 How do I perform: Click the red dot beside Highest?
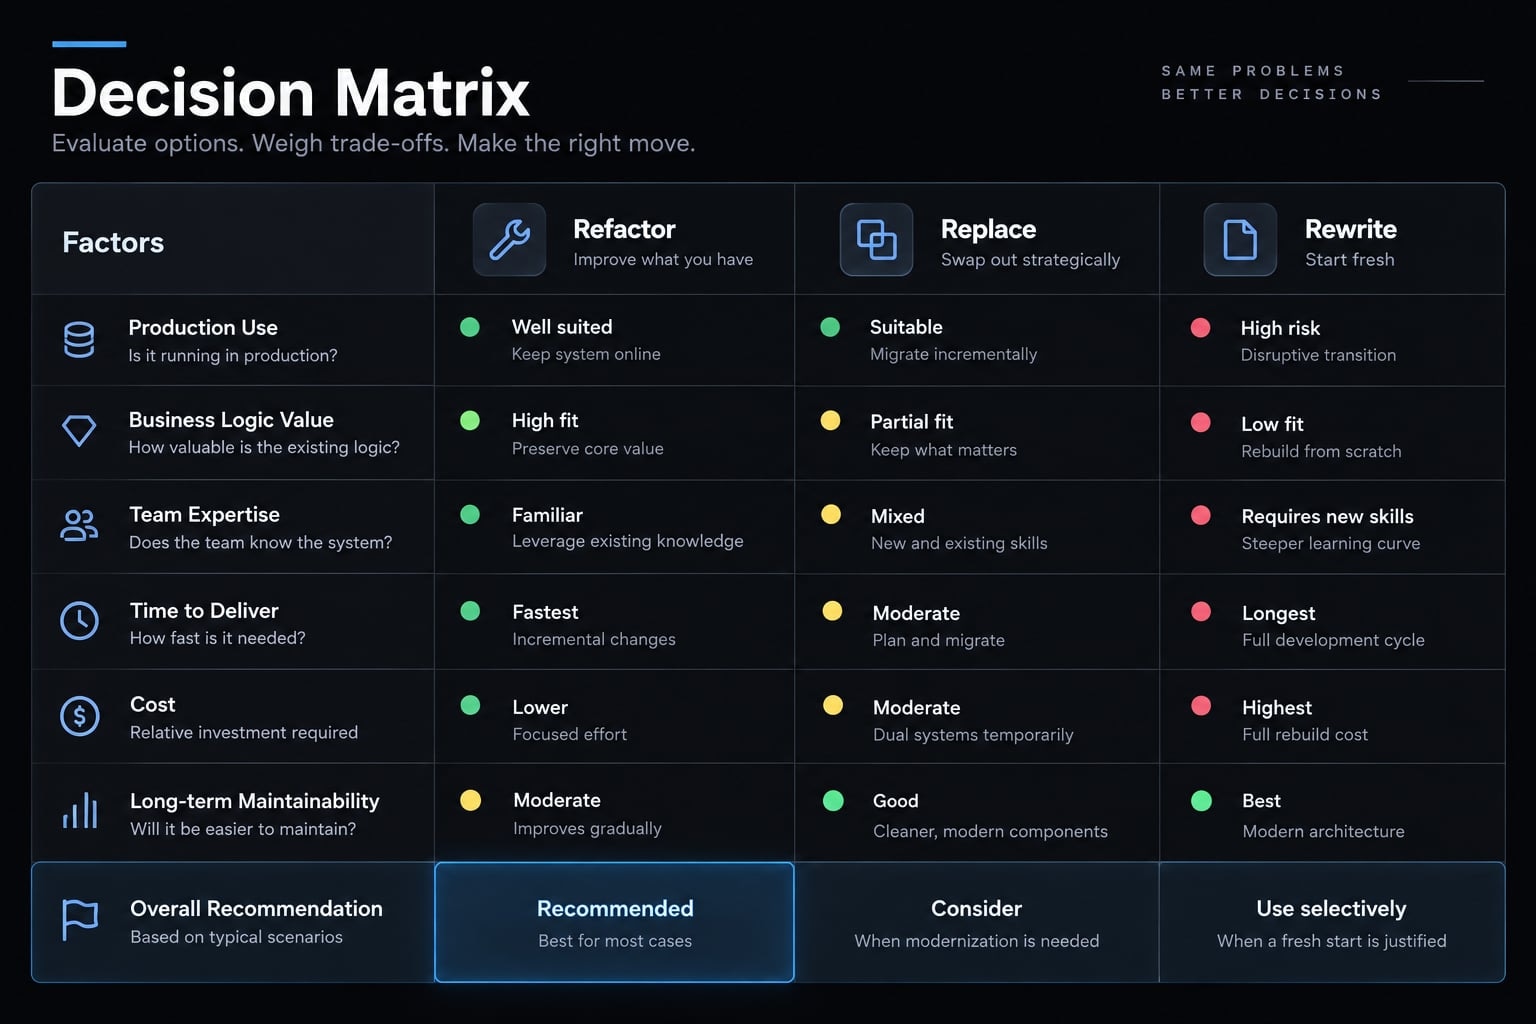click(x=1201, y=706)
